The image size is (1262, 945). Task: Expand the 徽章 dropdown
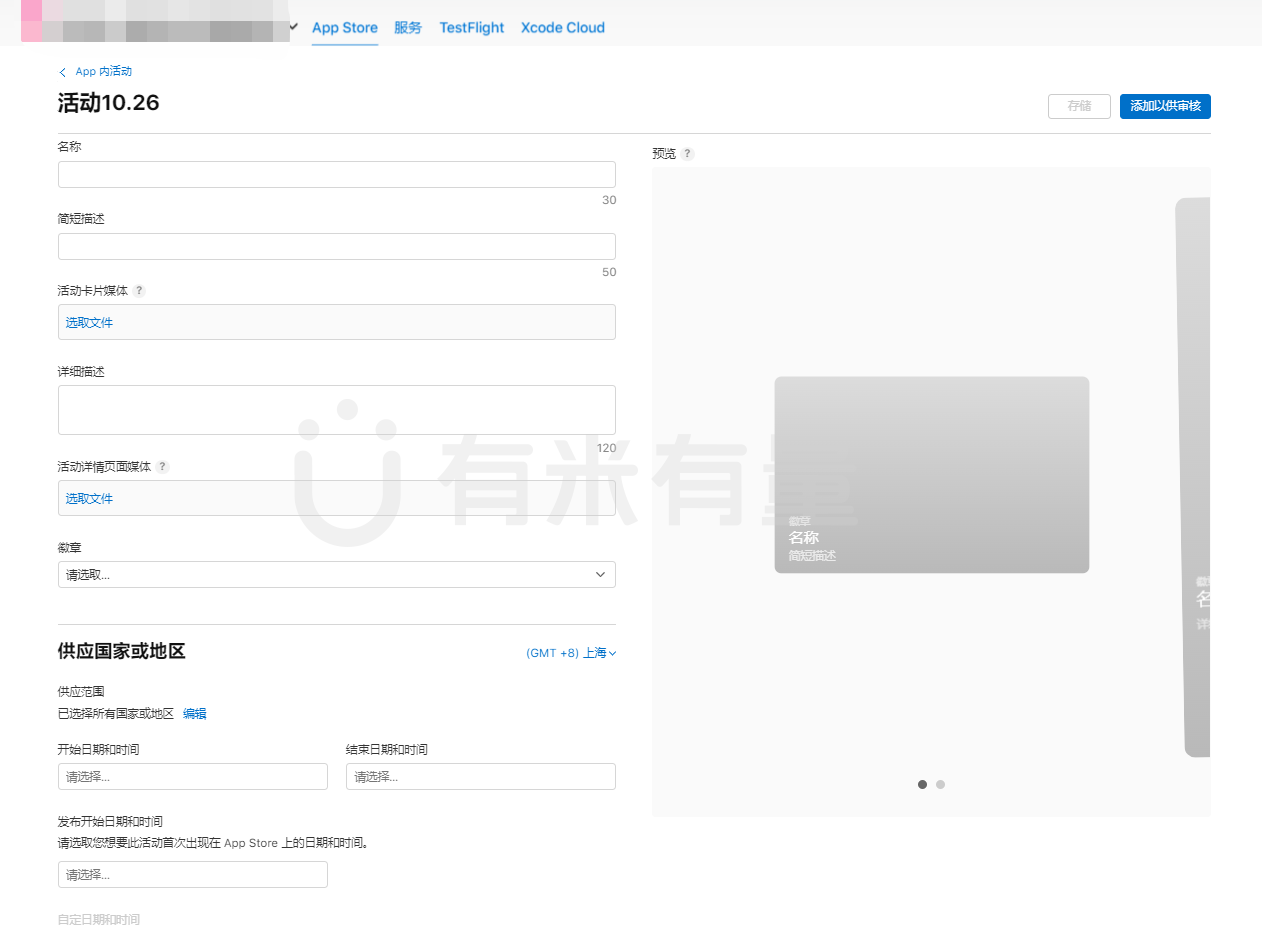point(337,575)
